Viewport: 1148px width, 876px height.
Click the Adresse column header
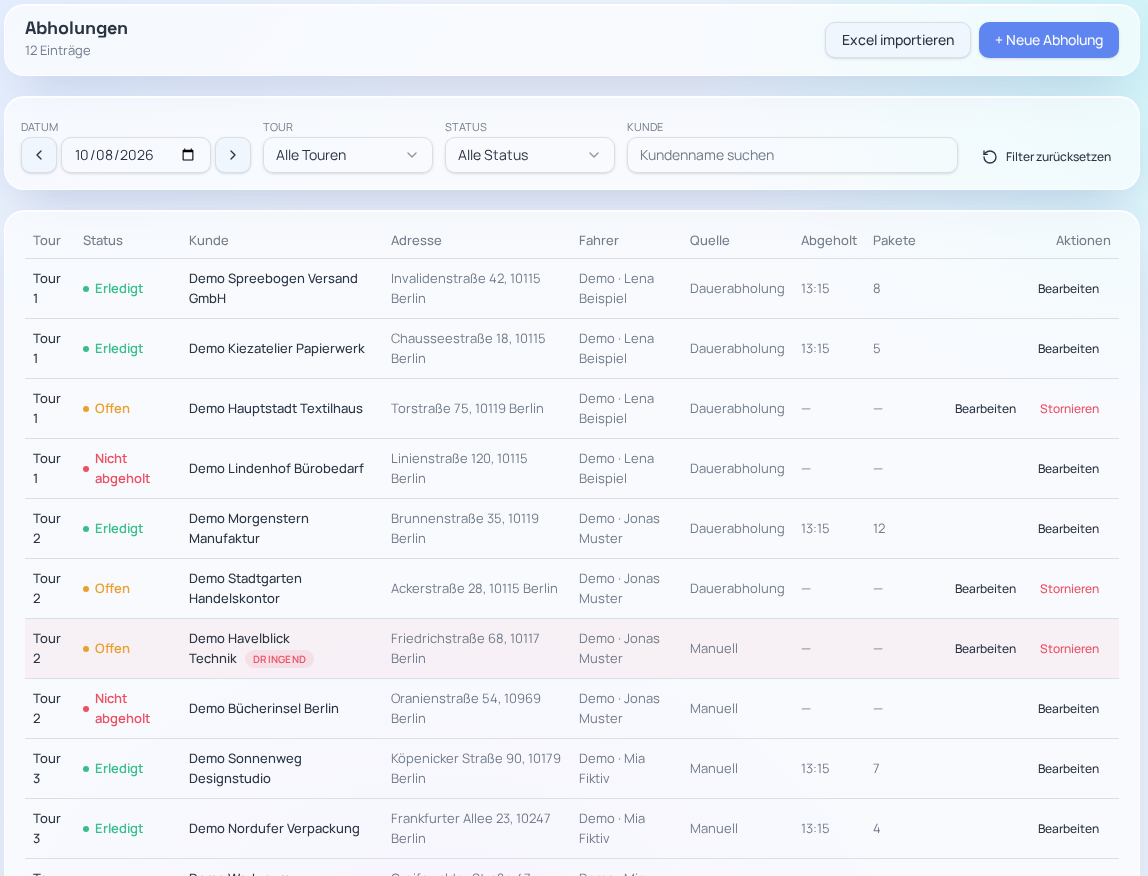pos(416,240)
